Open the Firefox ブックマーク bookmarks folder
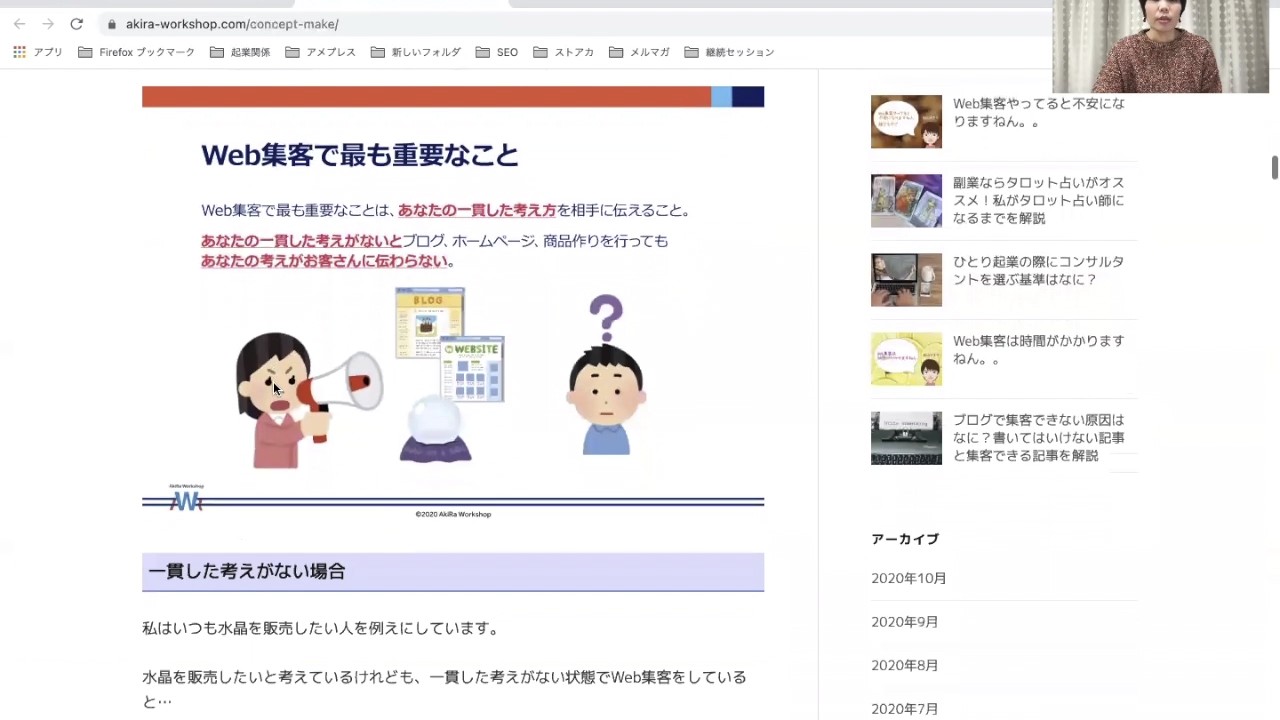 coord(136,52)
